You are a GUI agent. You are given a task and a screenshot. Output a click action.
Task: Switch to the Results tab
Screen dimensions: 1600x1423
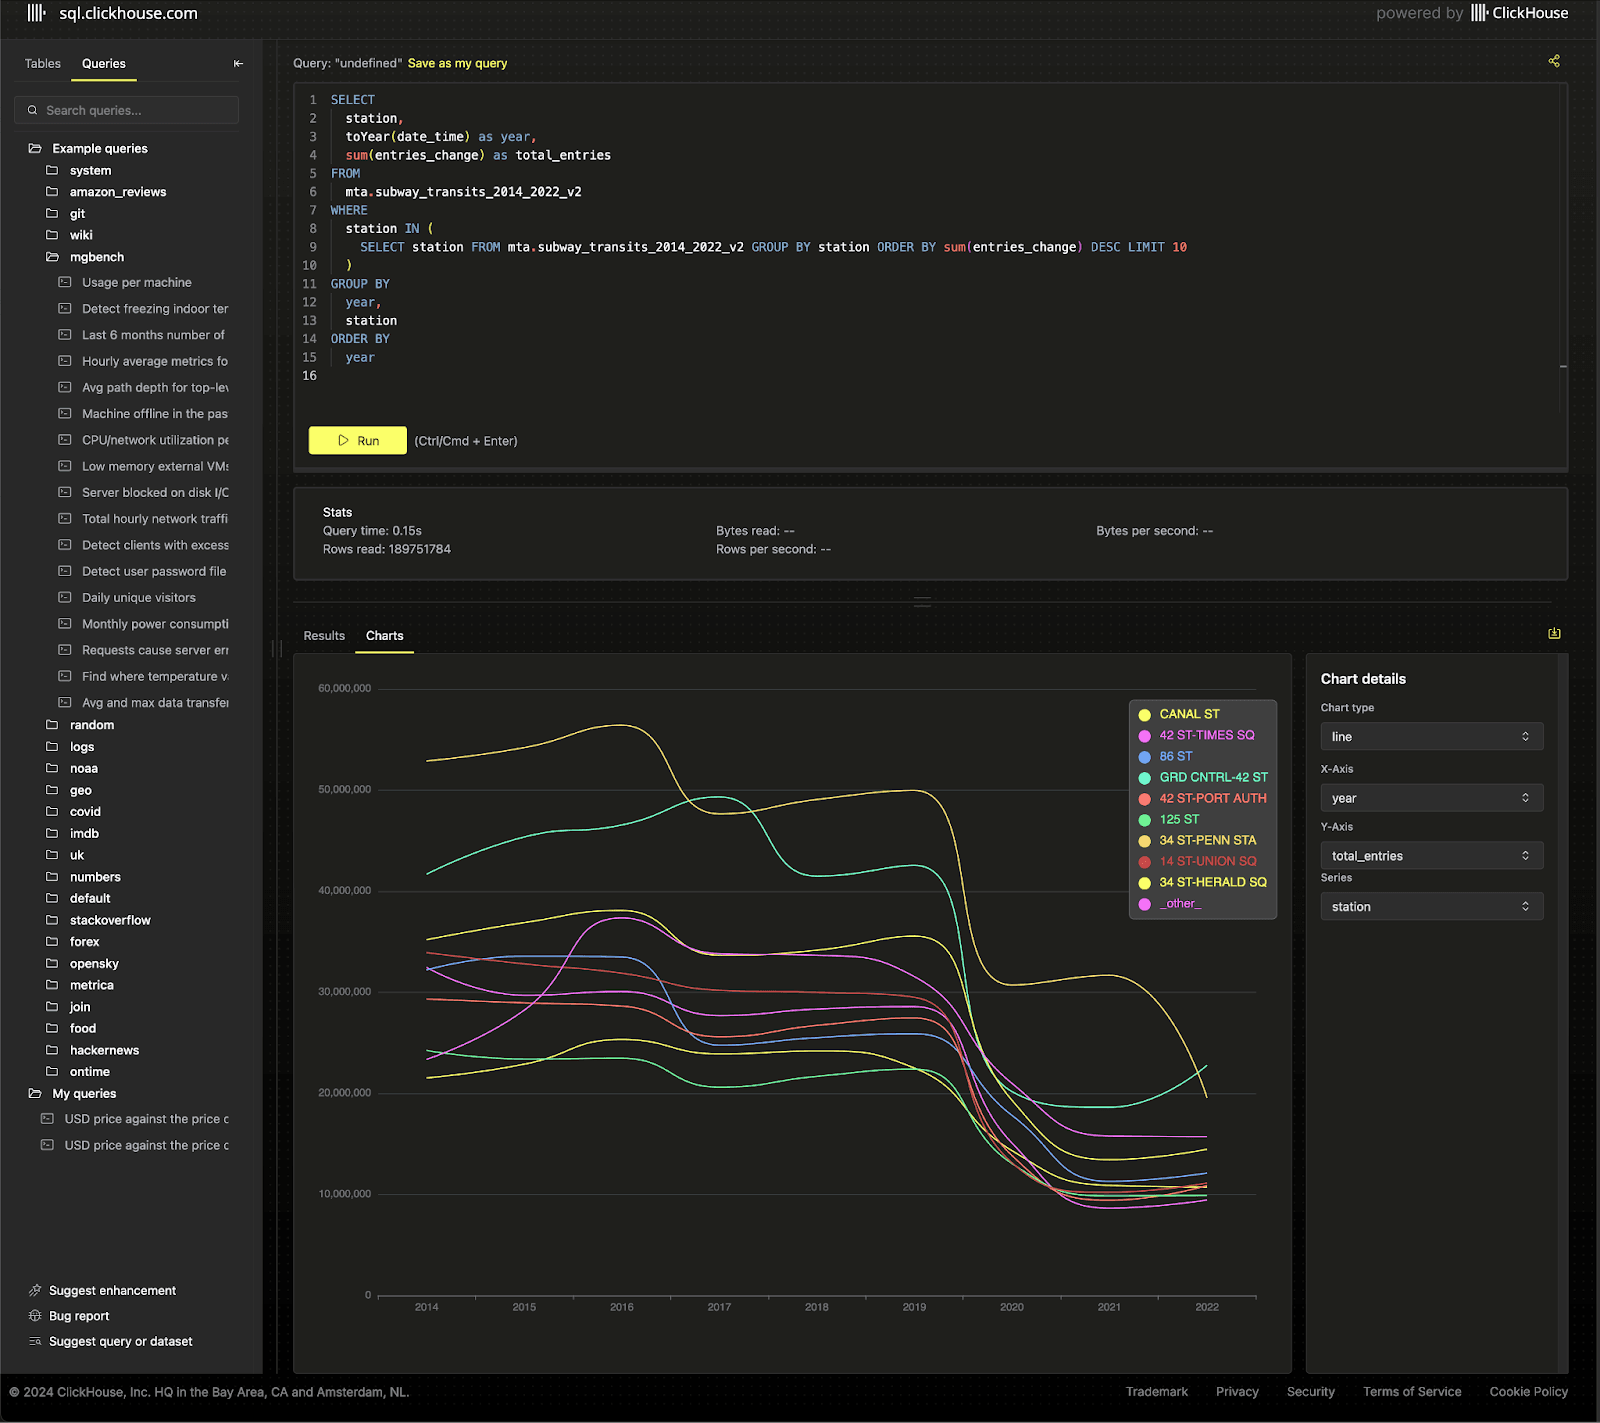(324, 636)
